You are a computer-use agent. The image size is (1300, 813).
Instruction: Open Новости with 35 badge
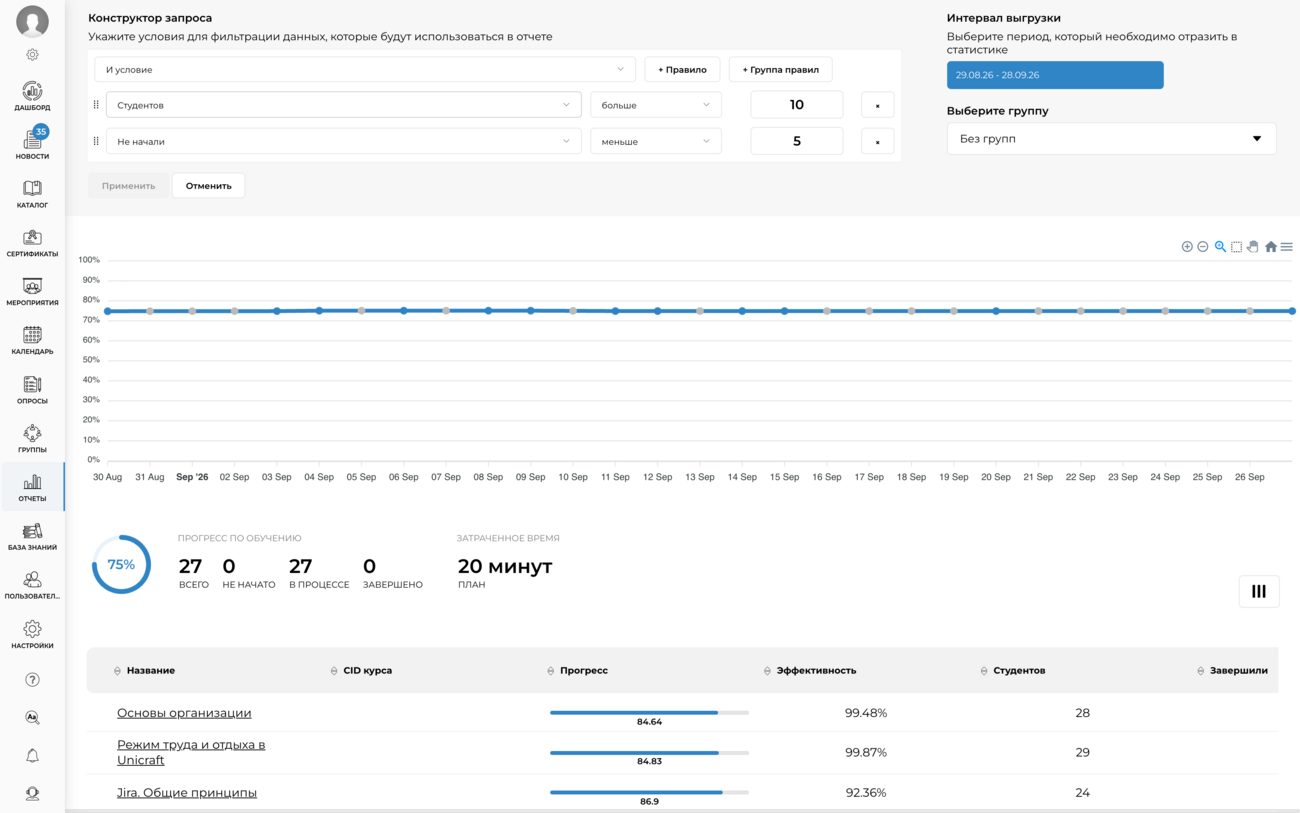coord(32,144)
